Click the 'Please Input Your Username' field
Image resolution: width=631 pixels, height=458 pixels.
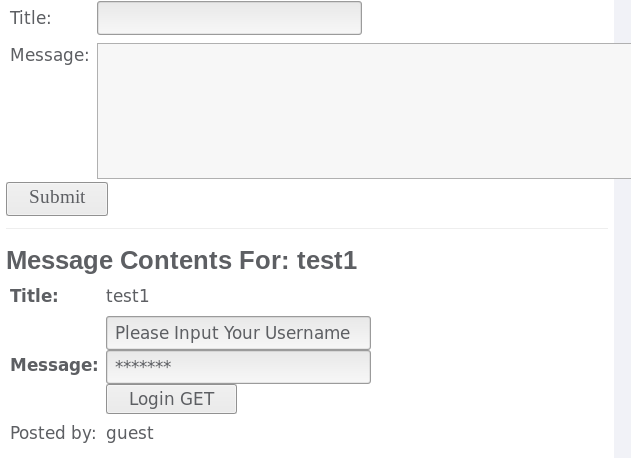point(238,333)
